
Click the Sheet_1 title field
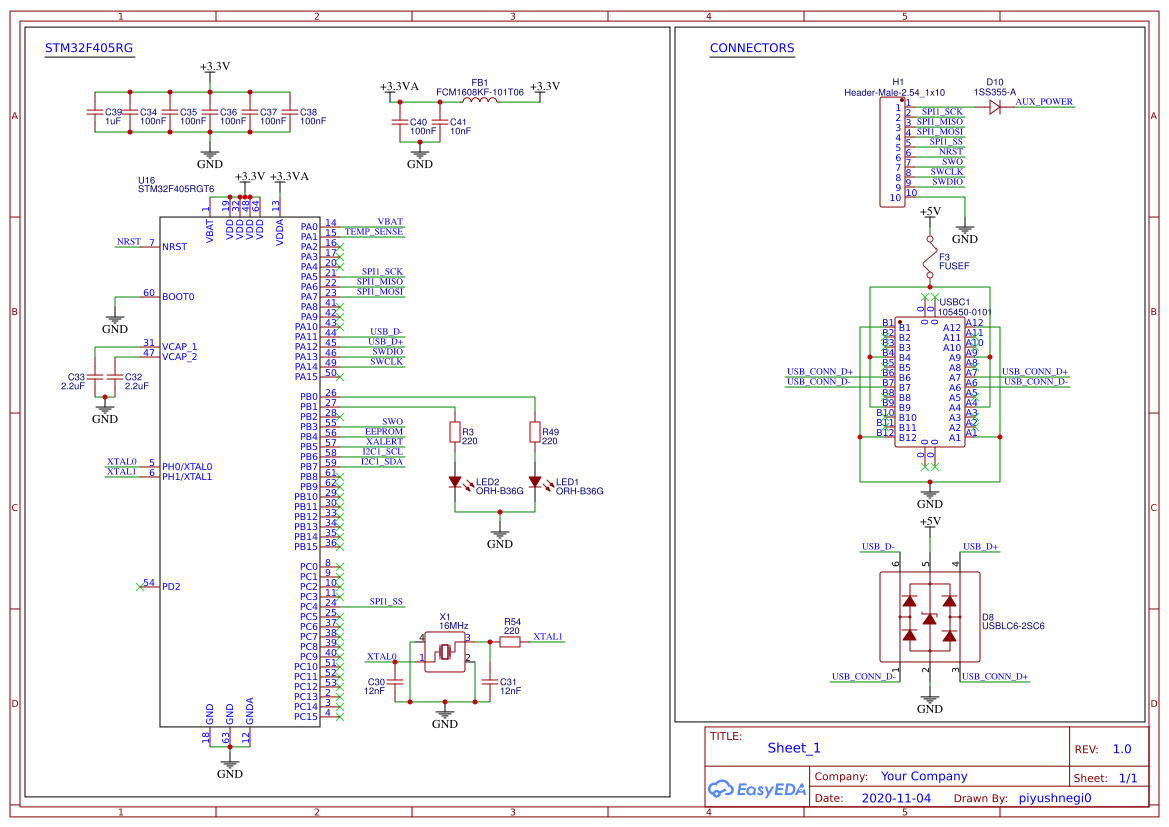coord(791,747)
